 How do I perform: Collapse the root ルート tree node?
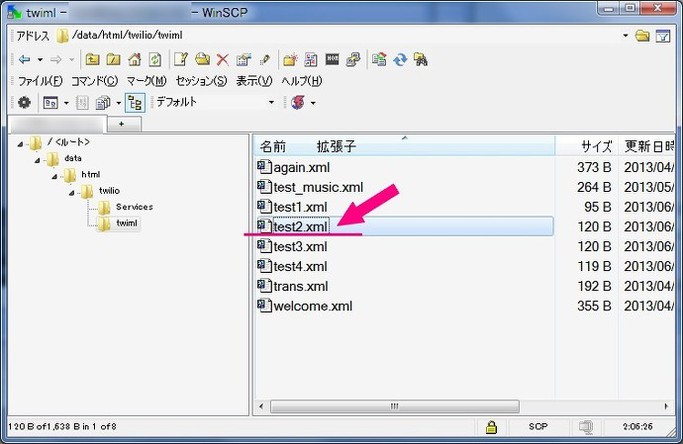click(20, 144)
